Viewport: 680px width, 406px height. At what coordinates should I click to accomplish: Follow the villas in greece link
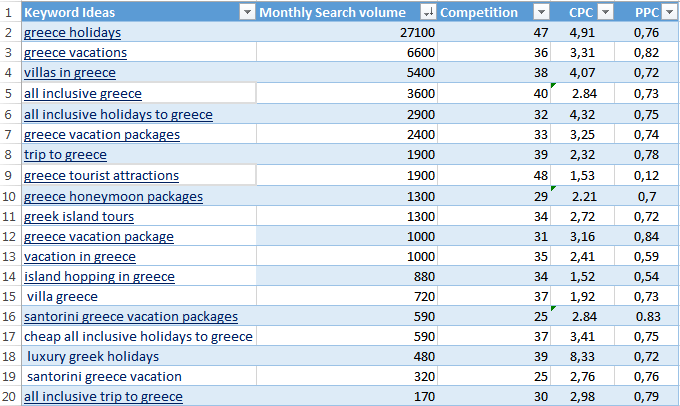point(69,73)
